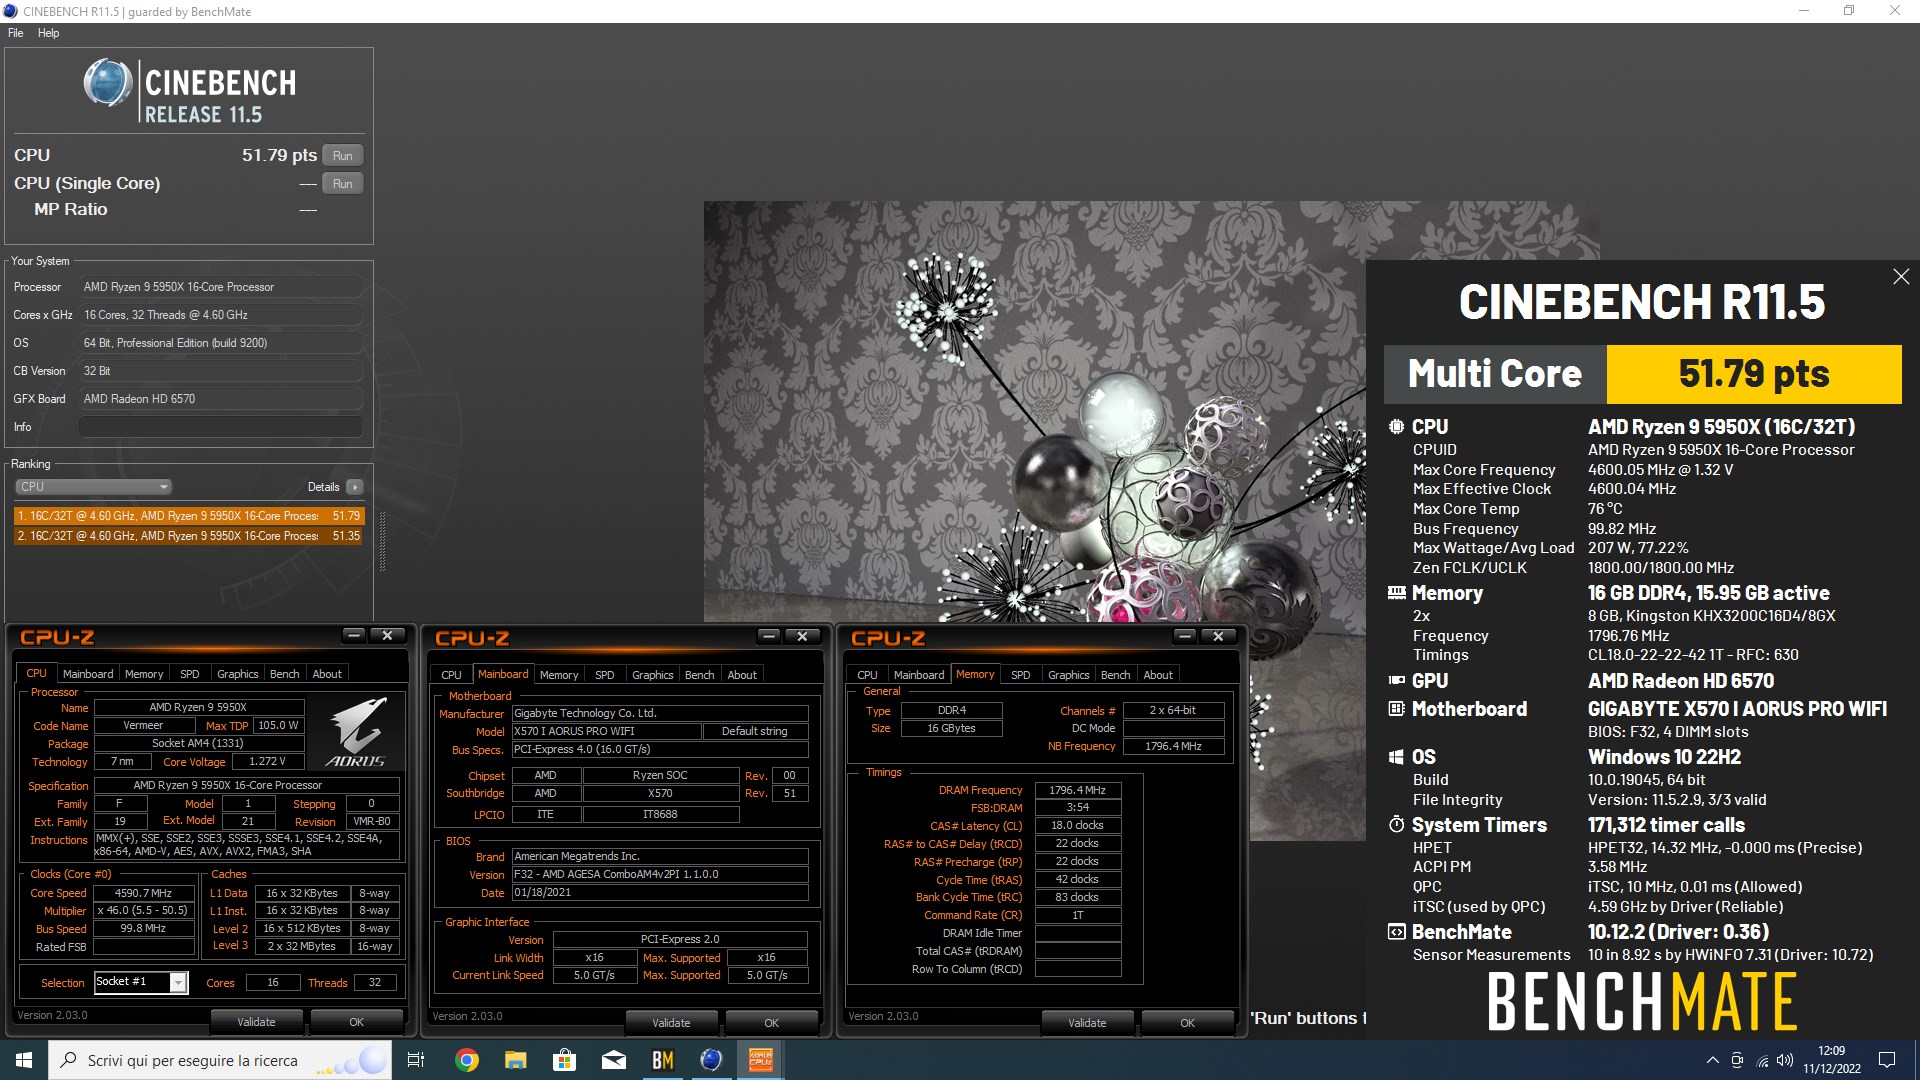Click the Multi Core 51.79 pts score

coord(1754,374)
